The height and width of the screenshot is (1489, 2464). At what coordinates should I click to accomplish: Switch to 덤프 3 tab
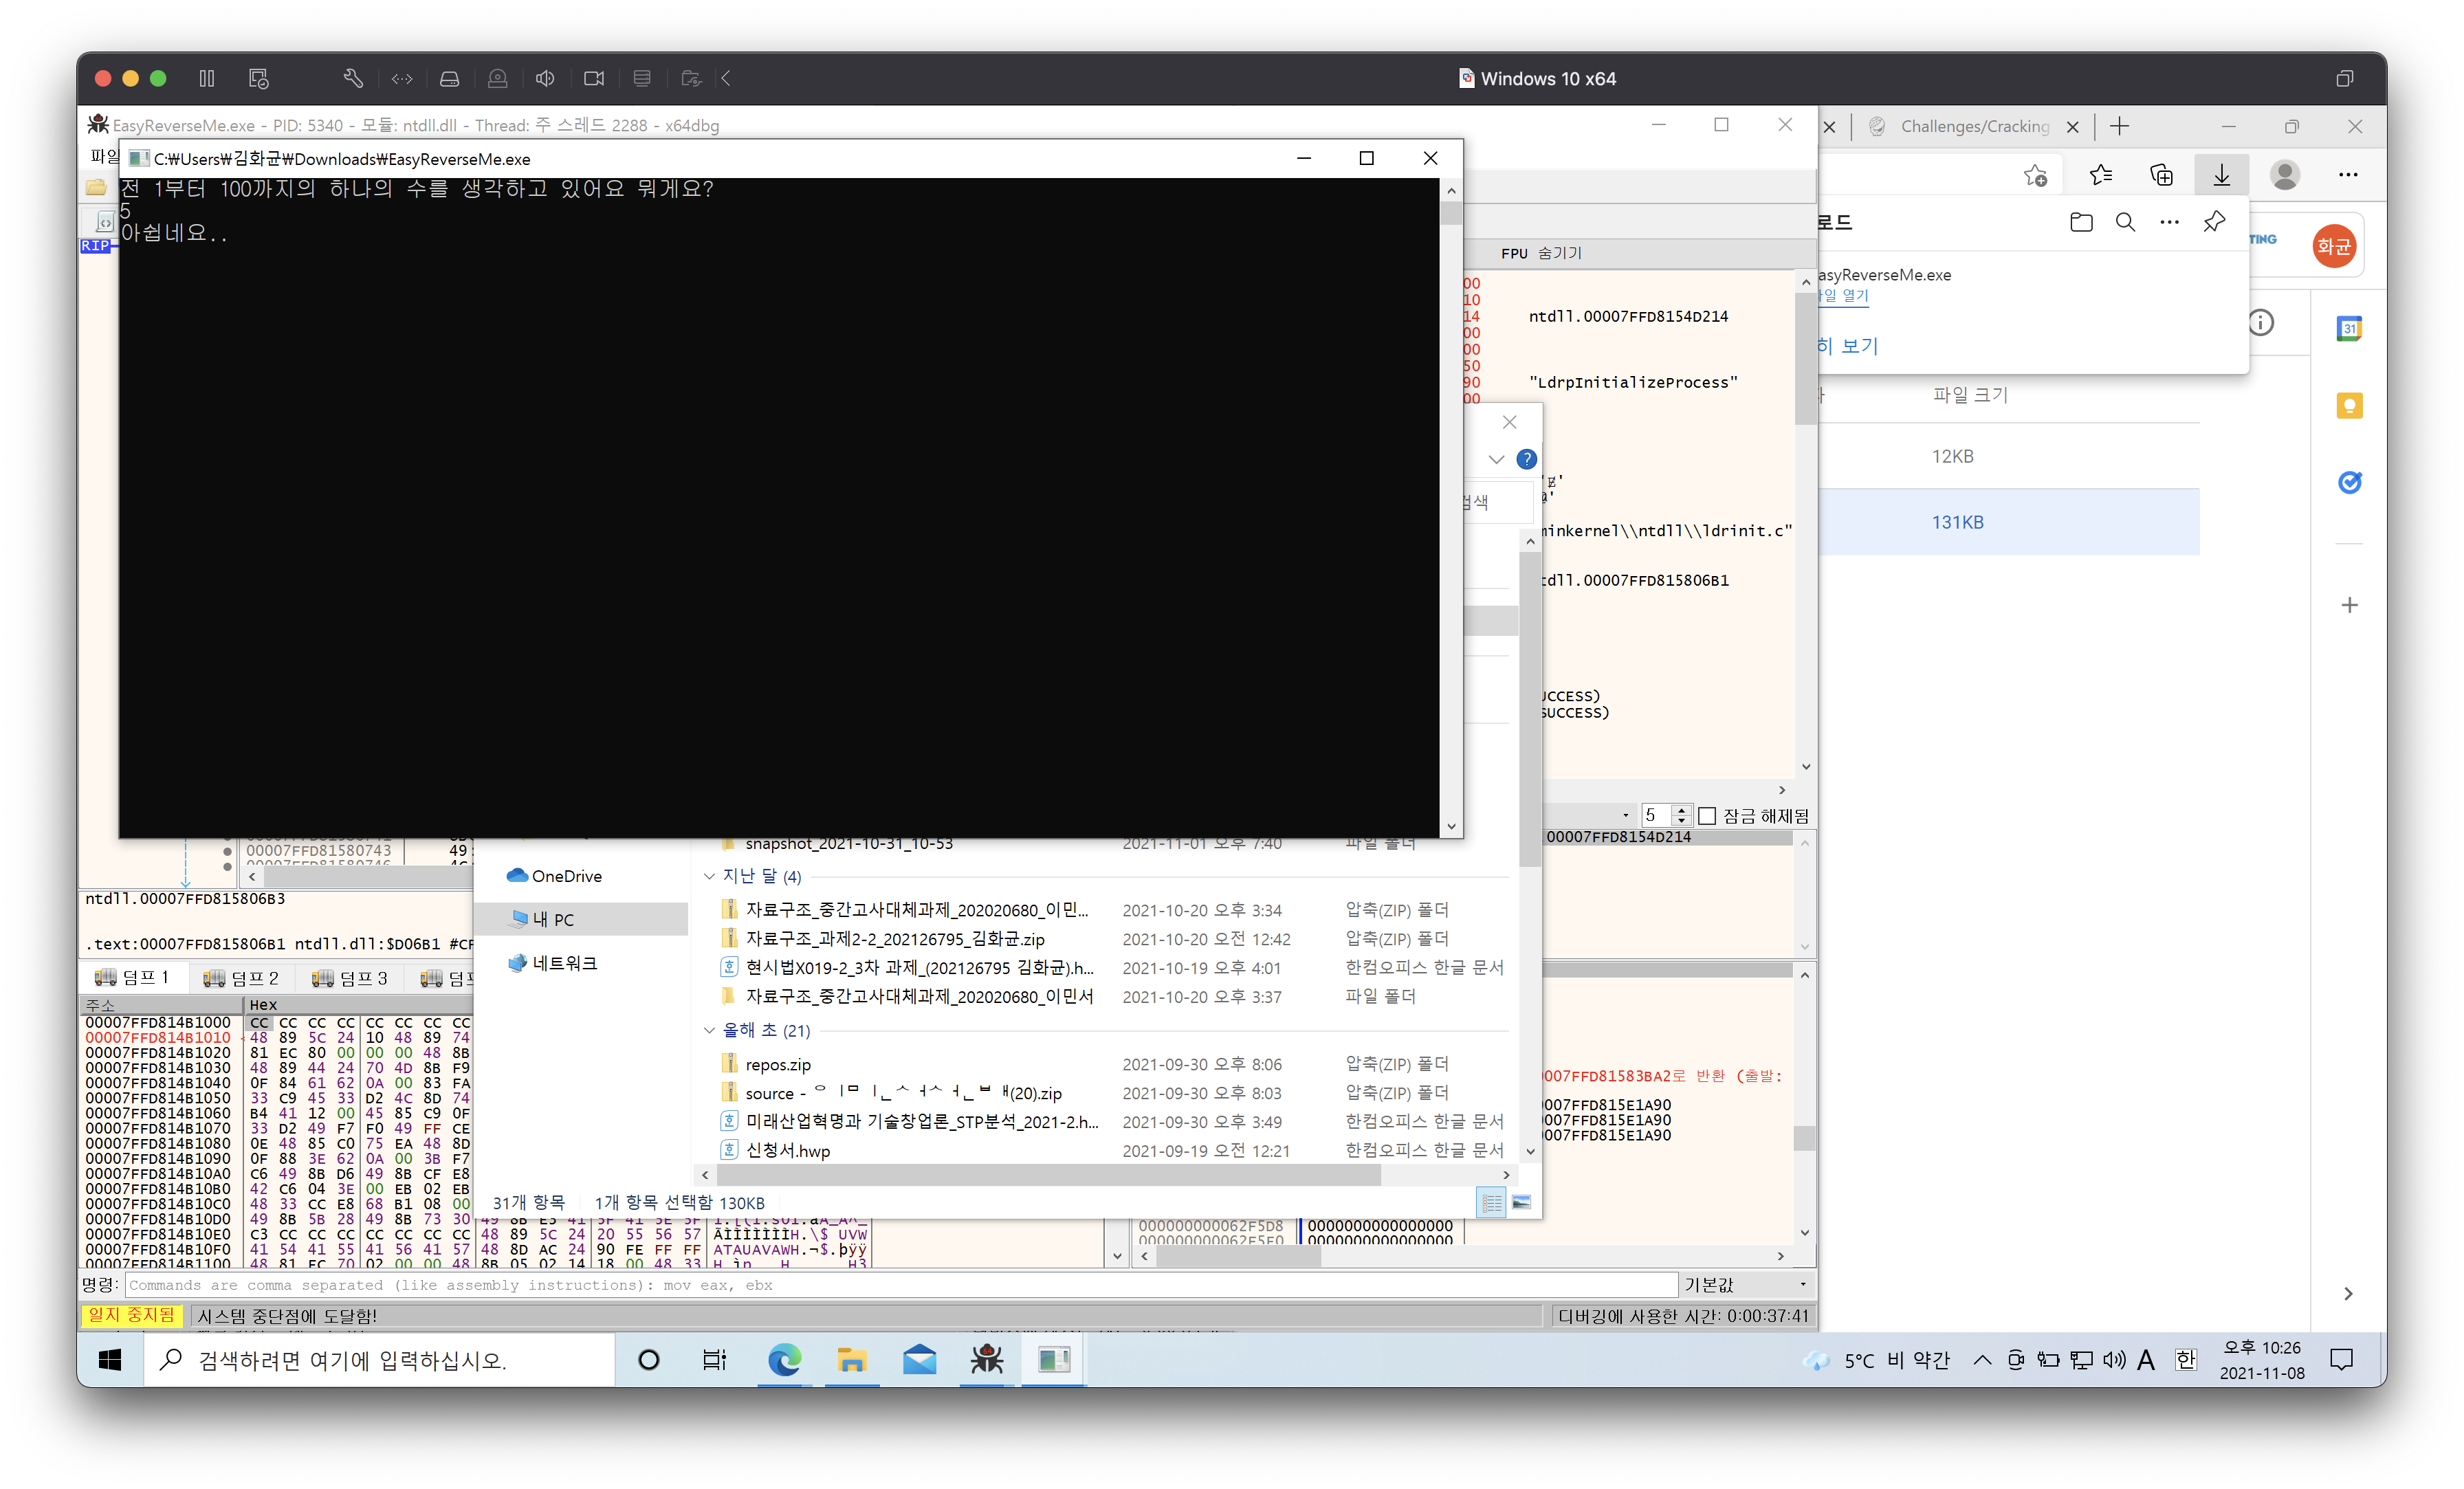click(350, 978)
